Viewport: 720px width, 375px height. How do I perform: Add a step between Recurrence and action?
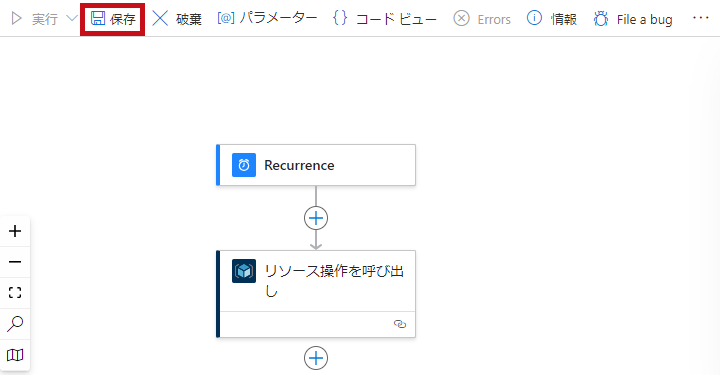click(x=316, y=218)
